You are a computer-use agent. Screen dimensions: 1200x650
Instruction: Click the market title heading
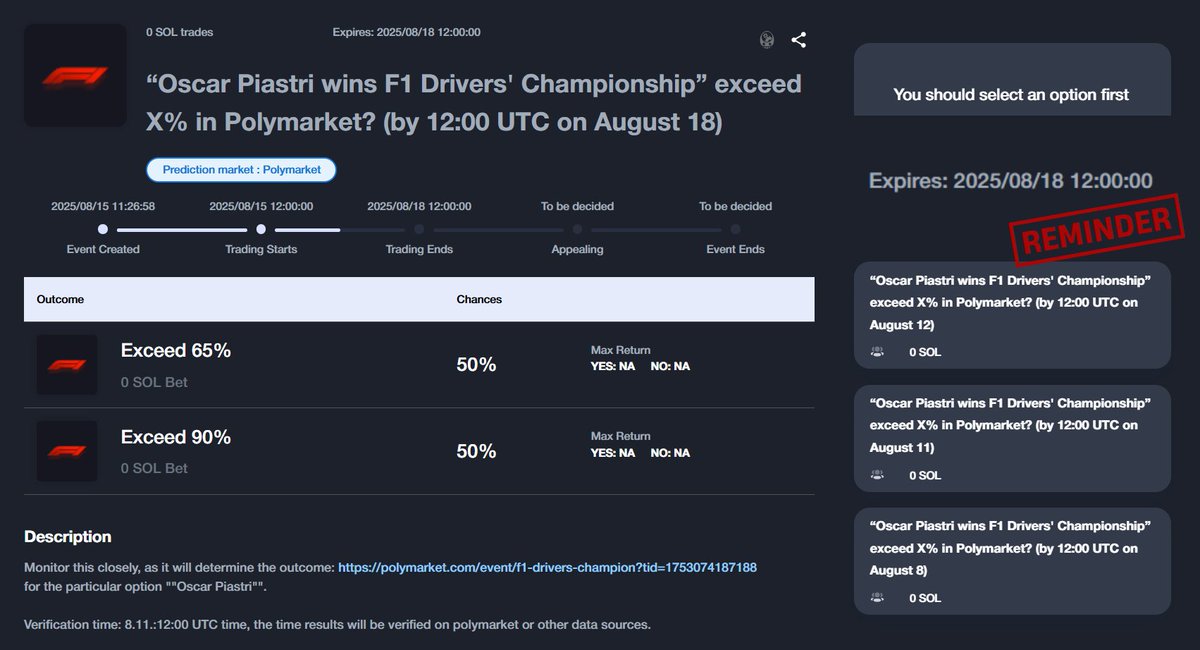(474, 103)
